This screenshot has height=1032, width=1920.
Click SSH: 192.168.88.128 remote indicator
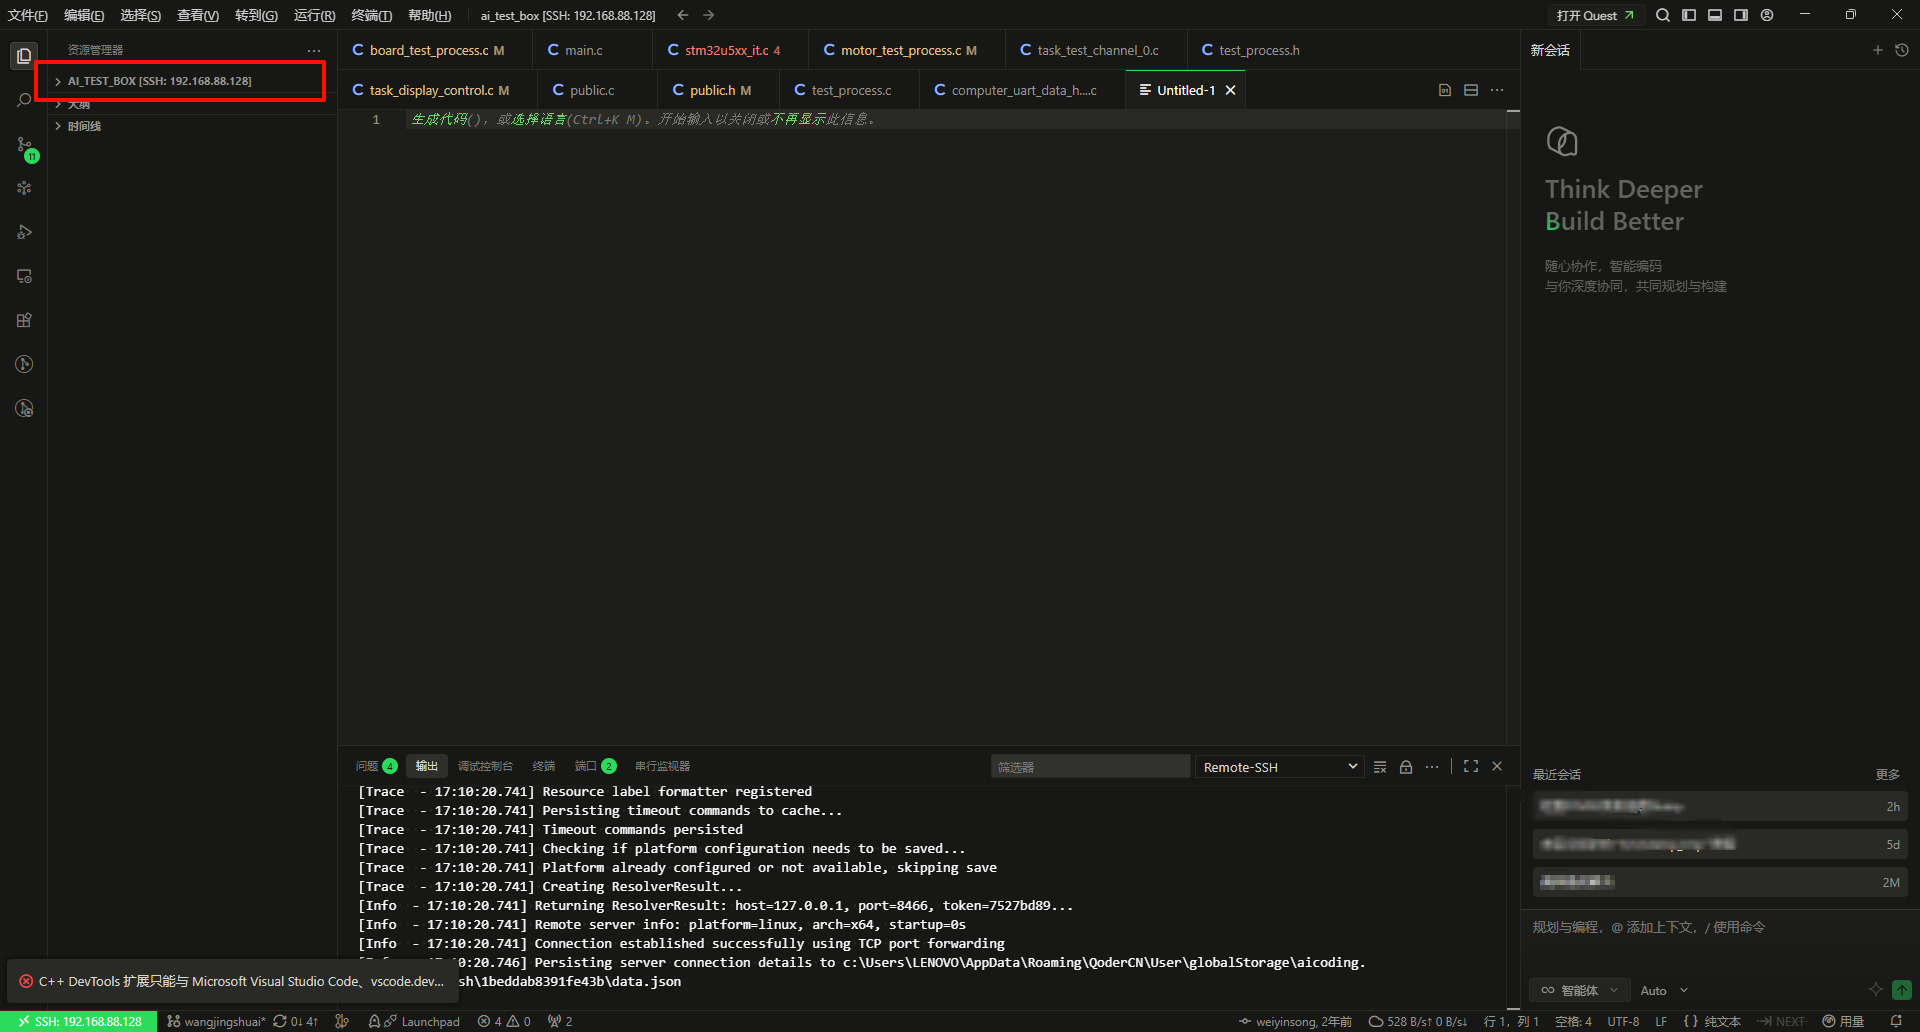(x=79, y=1021)
